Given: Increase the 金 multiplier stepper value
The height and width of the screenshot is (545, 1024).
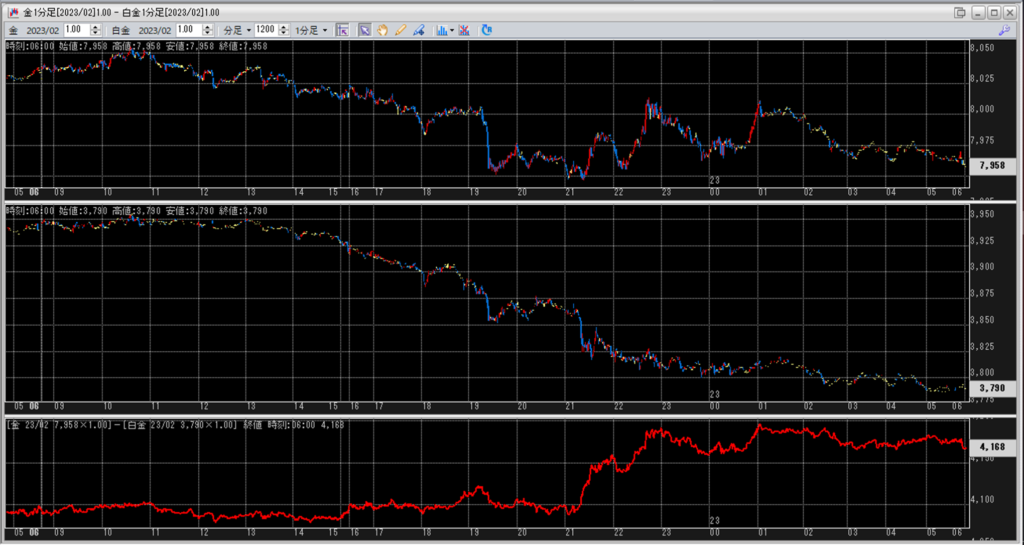Looking at the screenshot, I should point(96,27).
